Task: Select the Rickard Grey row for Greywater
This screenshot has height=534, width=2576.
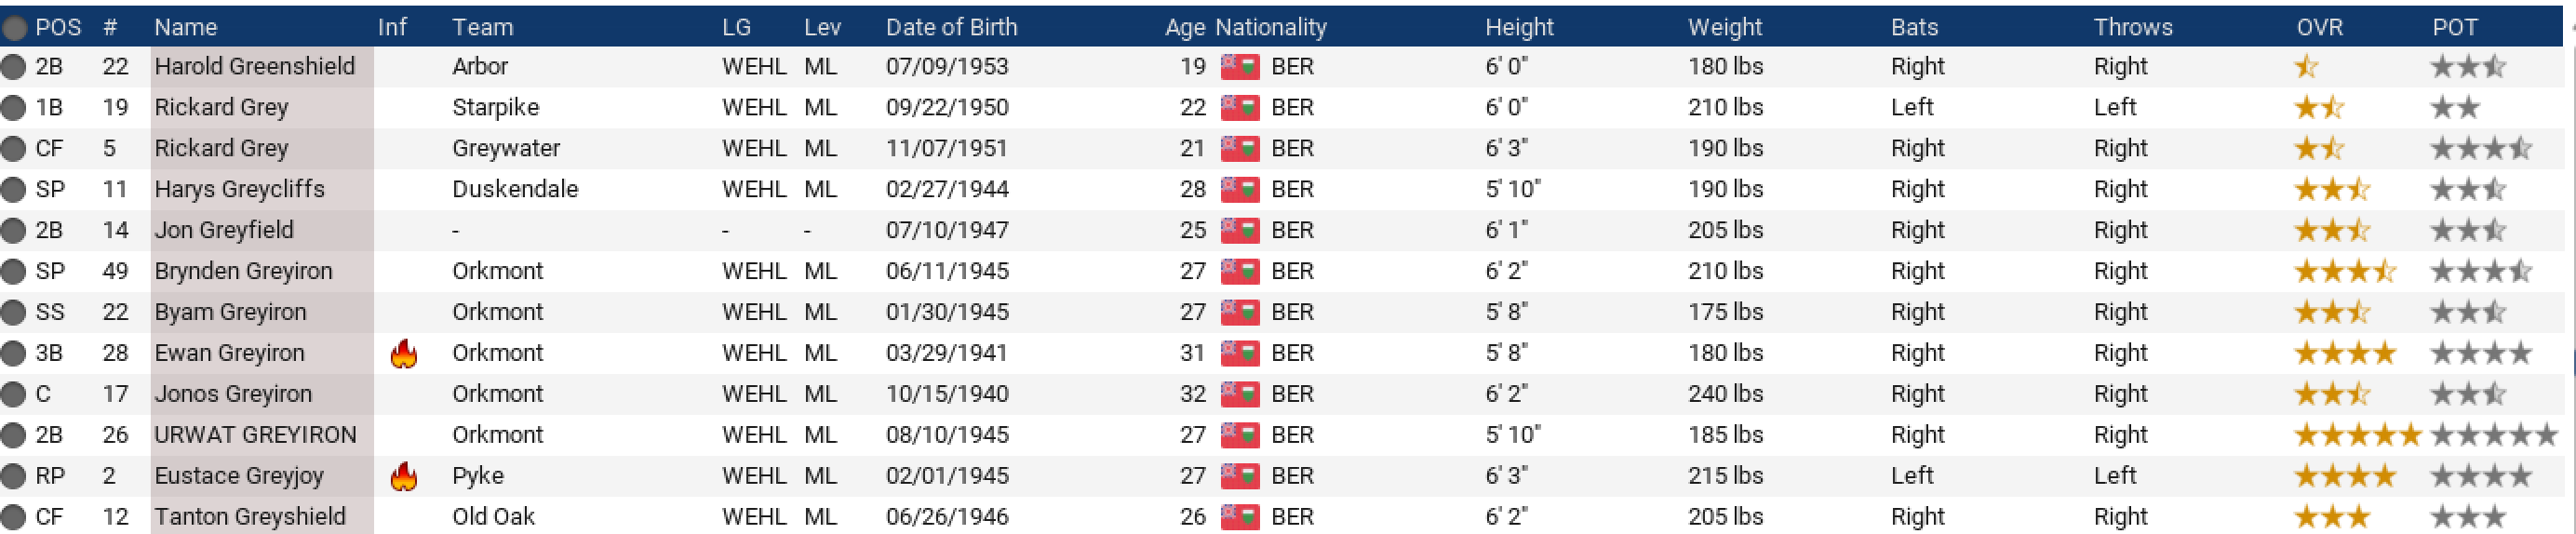Action: (221, 149)
